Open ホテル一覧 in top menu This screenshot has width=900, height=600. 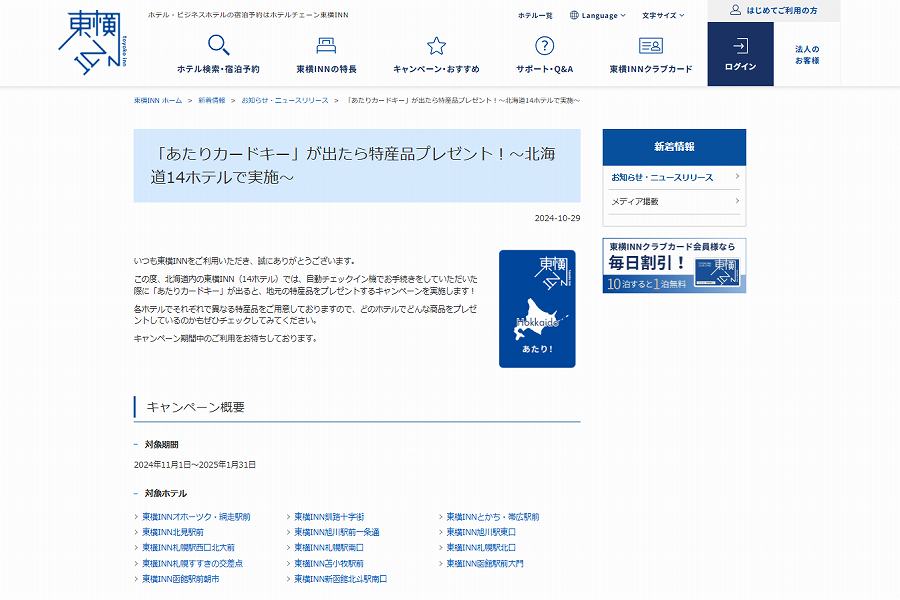coord(535,16)
